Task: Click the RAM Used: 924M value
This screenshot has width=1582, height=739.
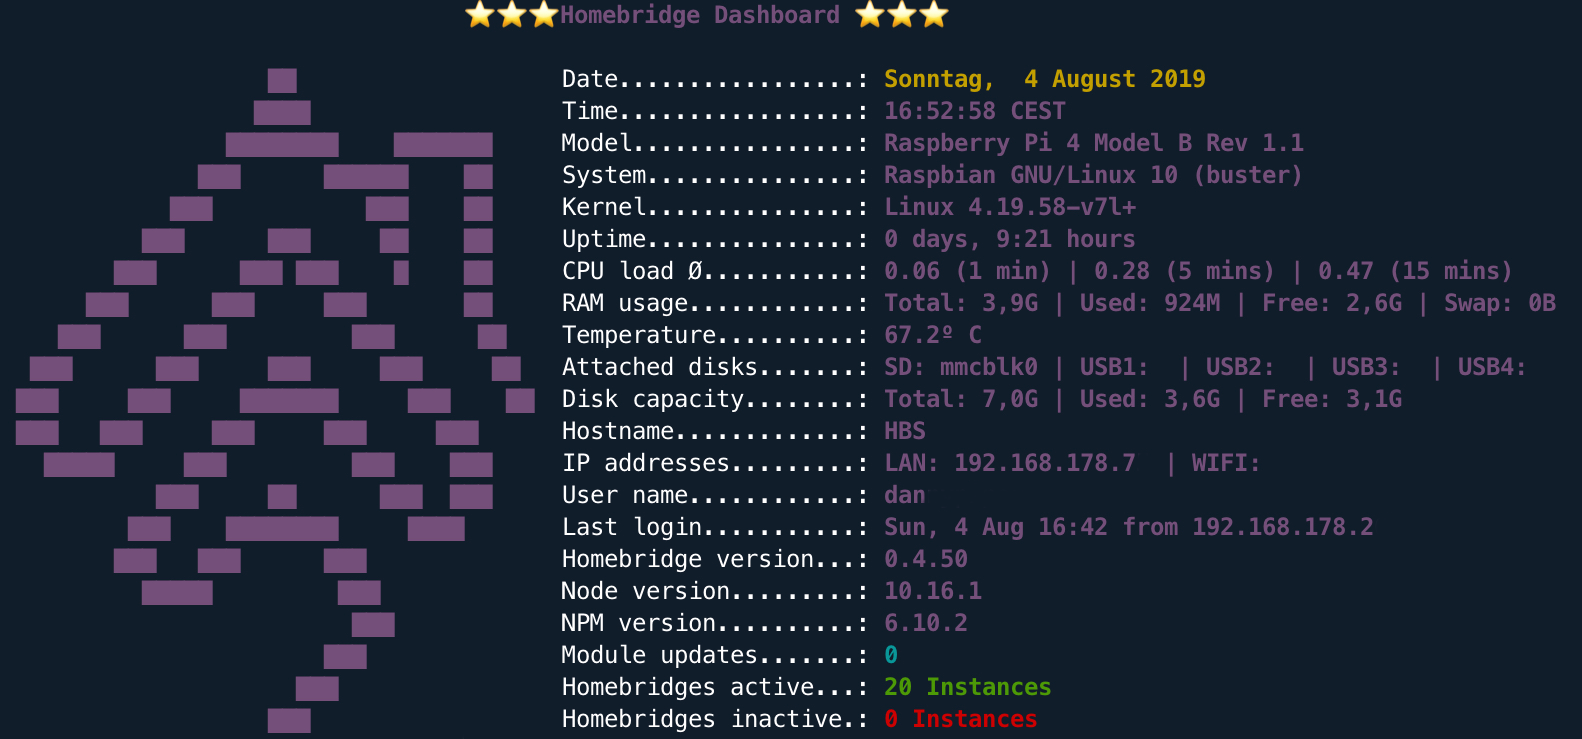Action: (x=1149, y=303)
